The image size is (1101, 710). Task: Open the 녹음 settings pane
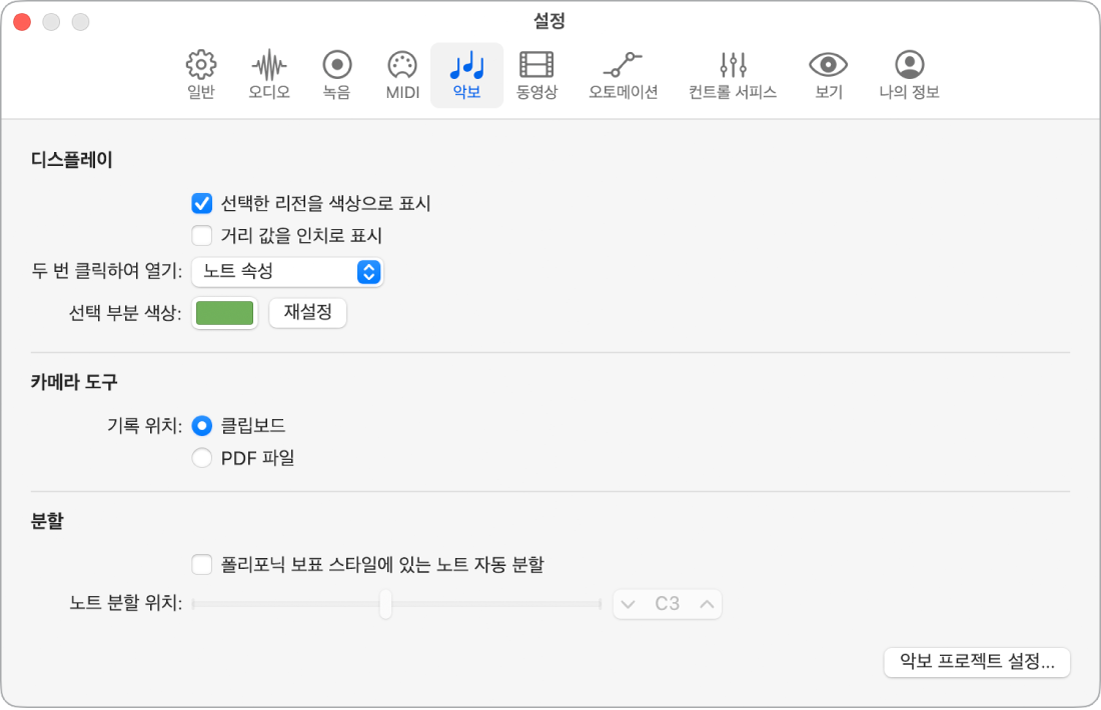click(335, 74)
